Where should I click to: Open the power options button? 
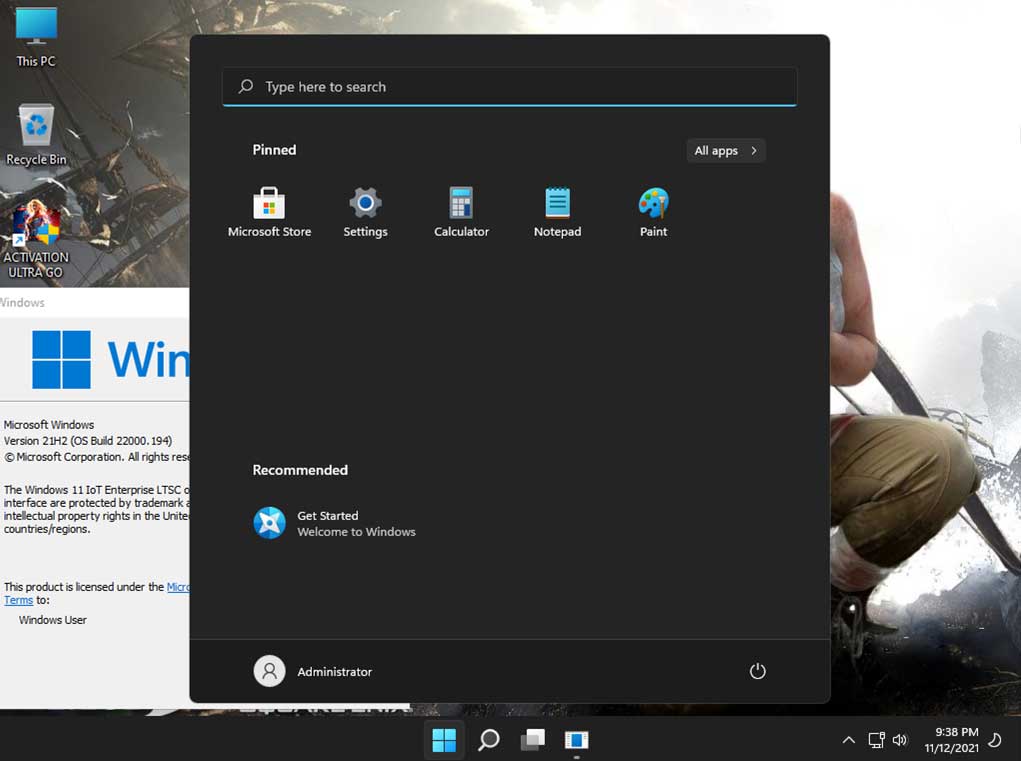click(x=757, y=671)
